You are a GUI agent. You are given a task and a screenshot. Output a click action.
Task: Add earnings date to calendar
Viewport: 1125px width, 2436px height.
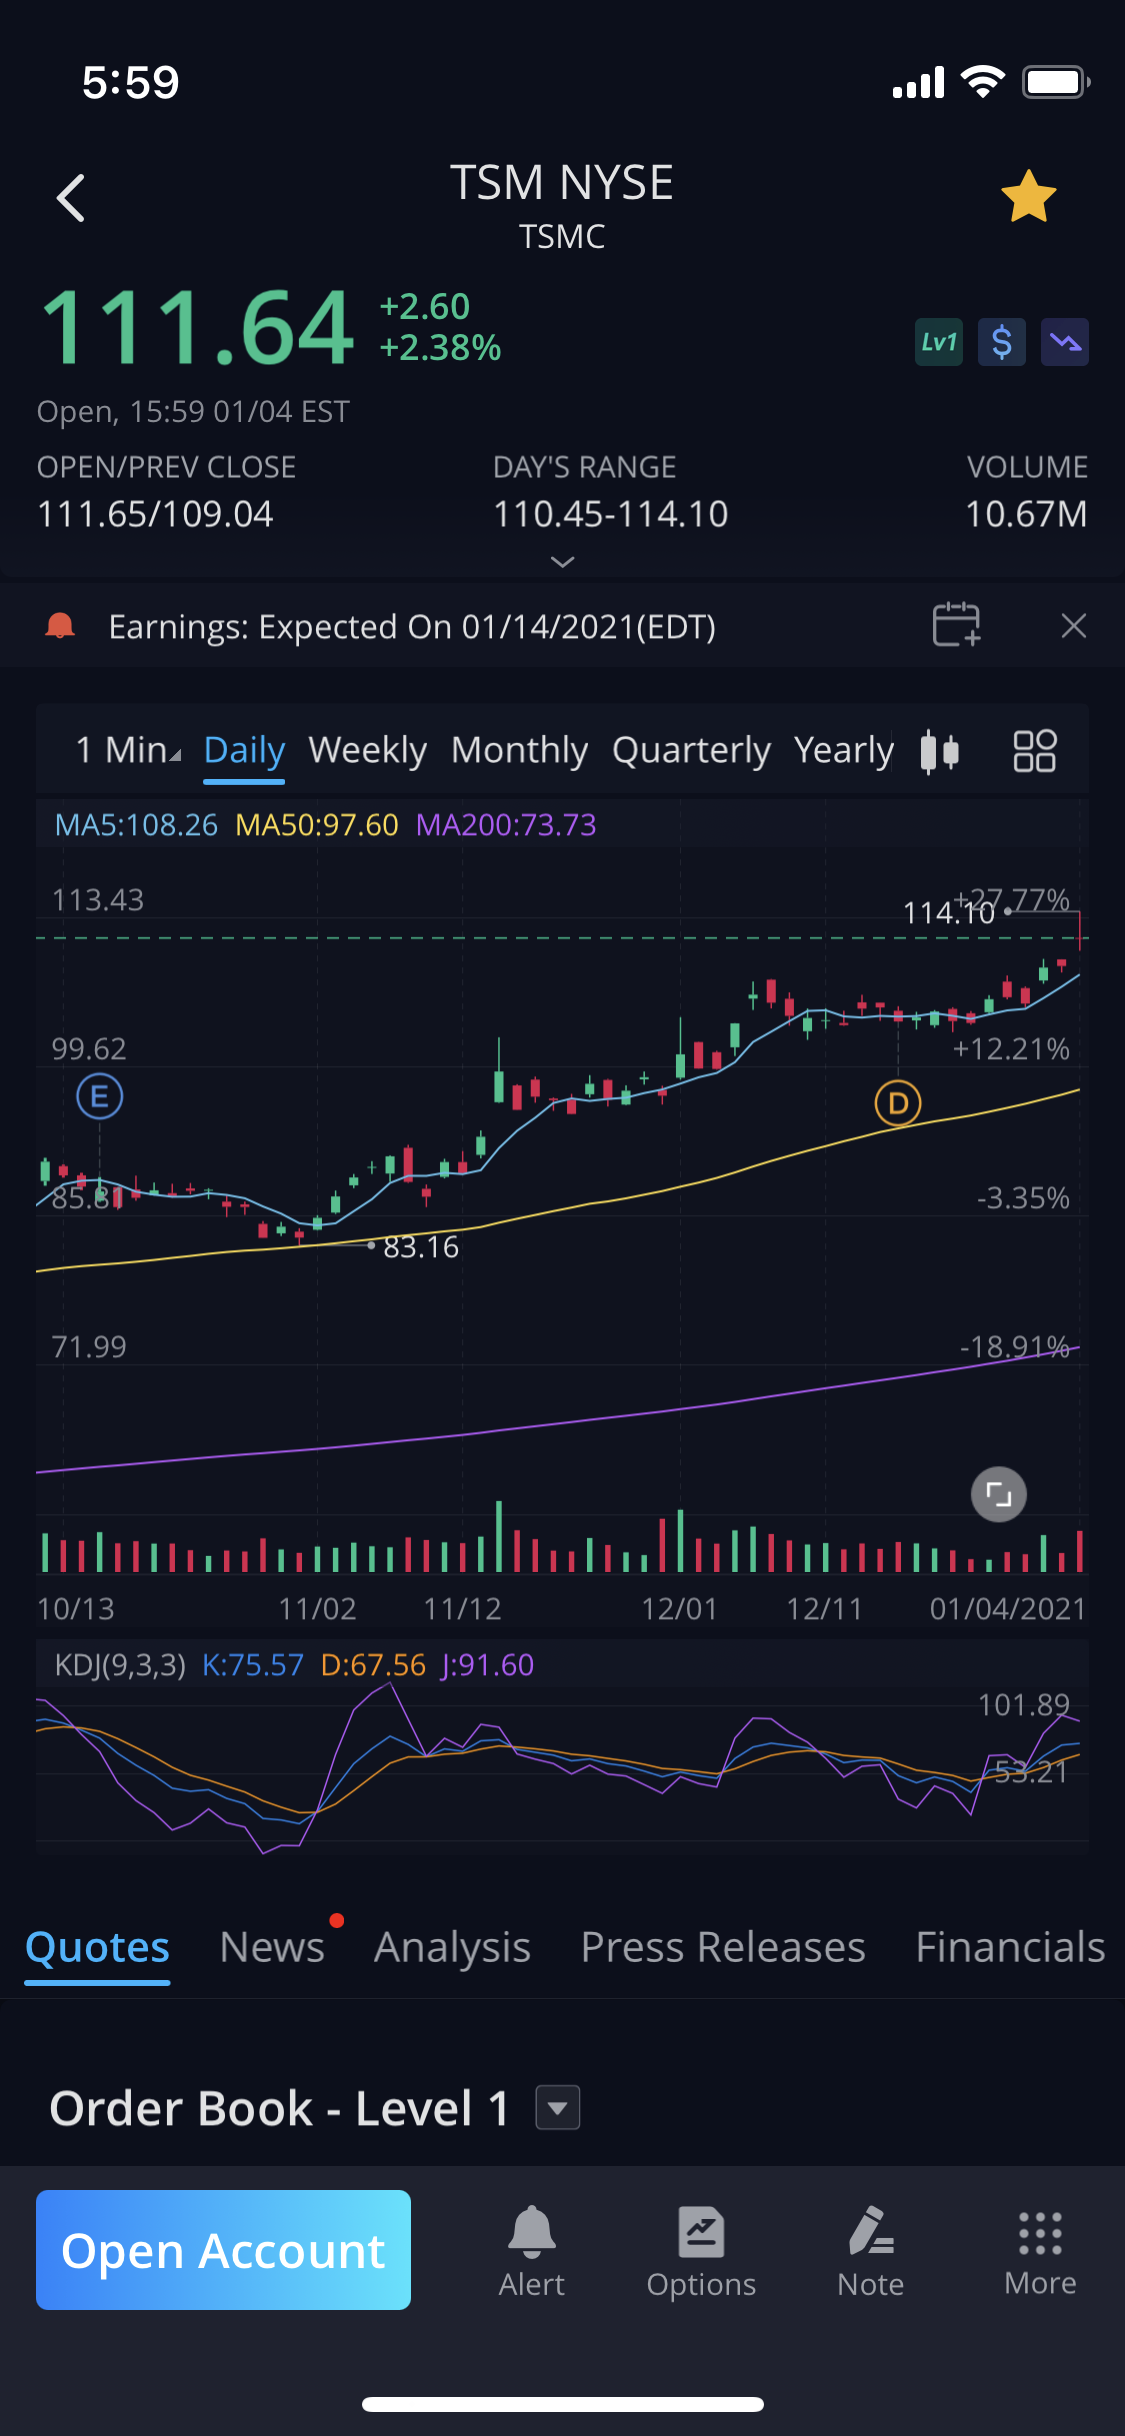pos(956,626)
